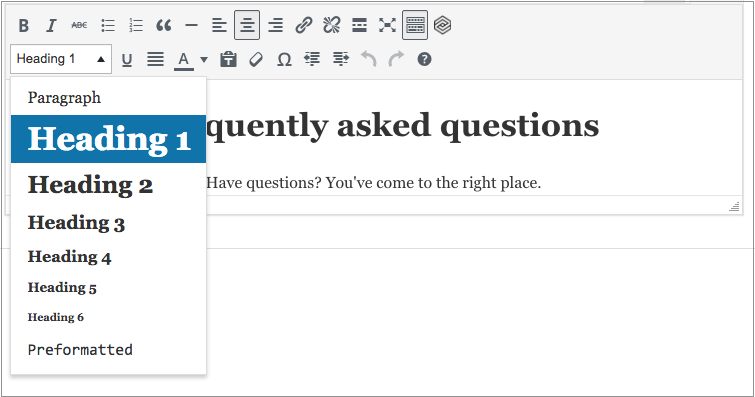The image size is (755, 397).
Task: Select Heading 3 in the format list
Action: click(x=108, y=223)
